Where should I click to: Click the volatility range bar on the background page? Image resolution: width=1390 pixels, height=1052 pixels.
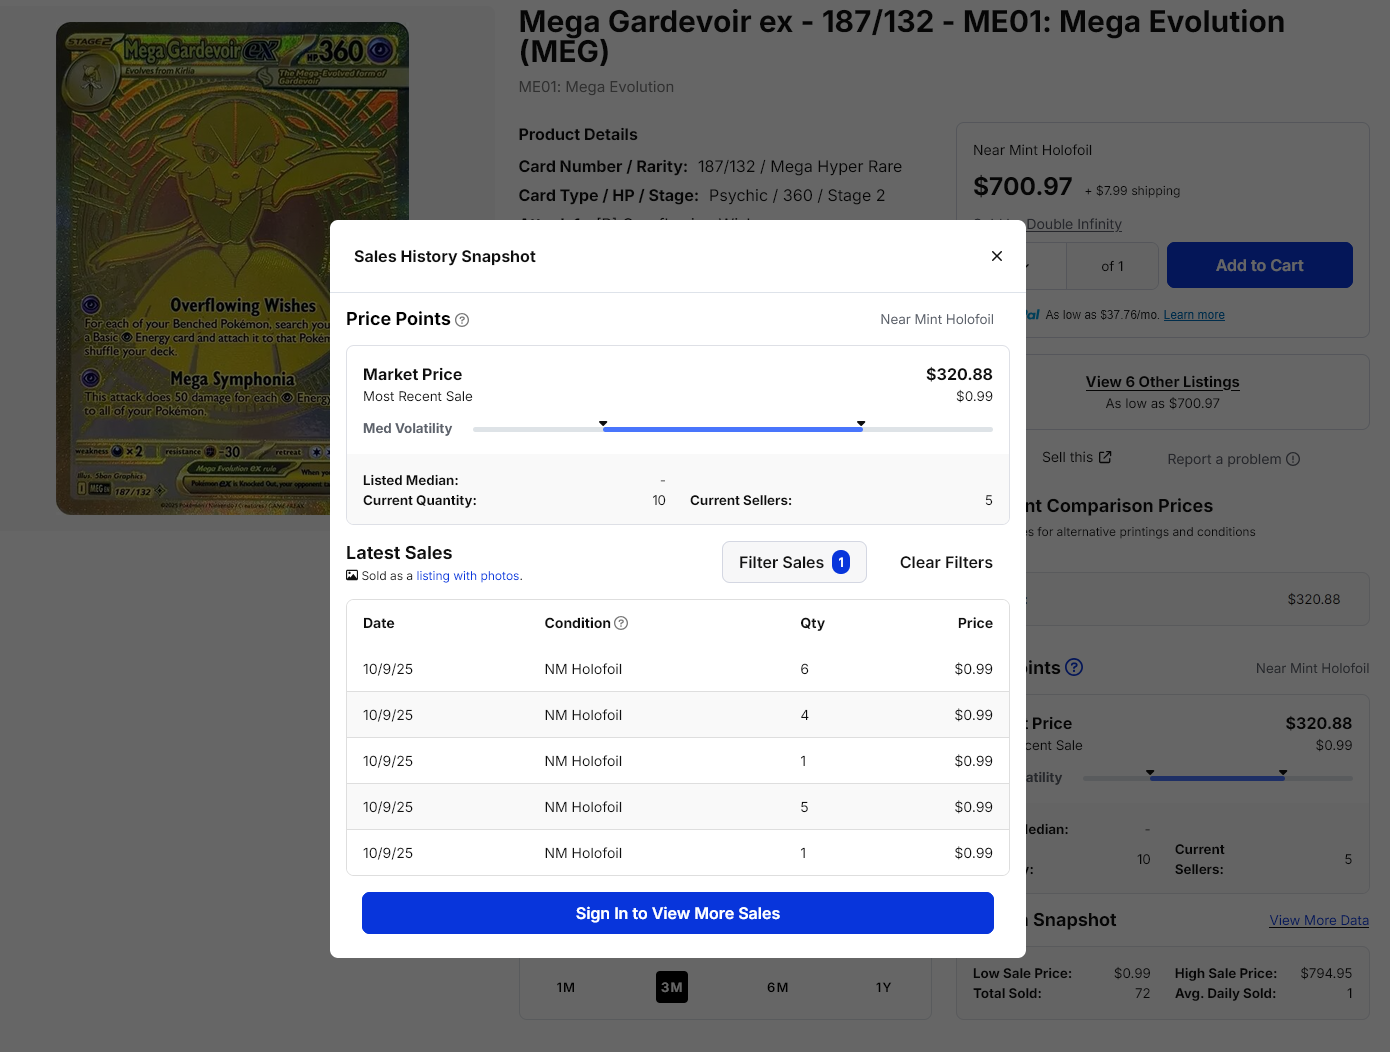tap(1218, 777)
